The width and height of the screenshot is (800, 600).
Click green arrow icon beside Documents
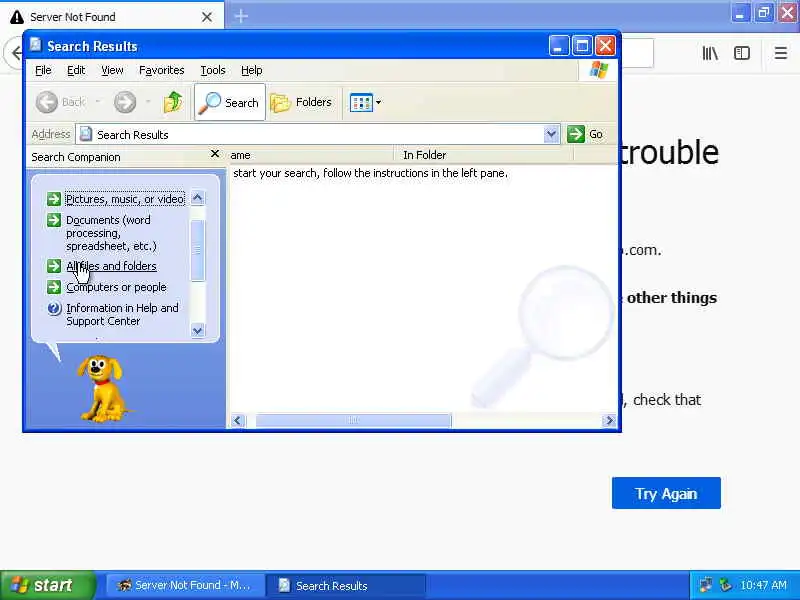tap(54, 220)
